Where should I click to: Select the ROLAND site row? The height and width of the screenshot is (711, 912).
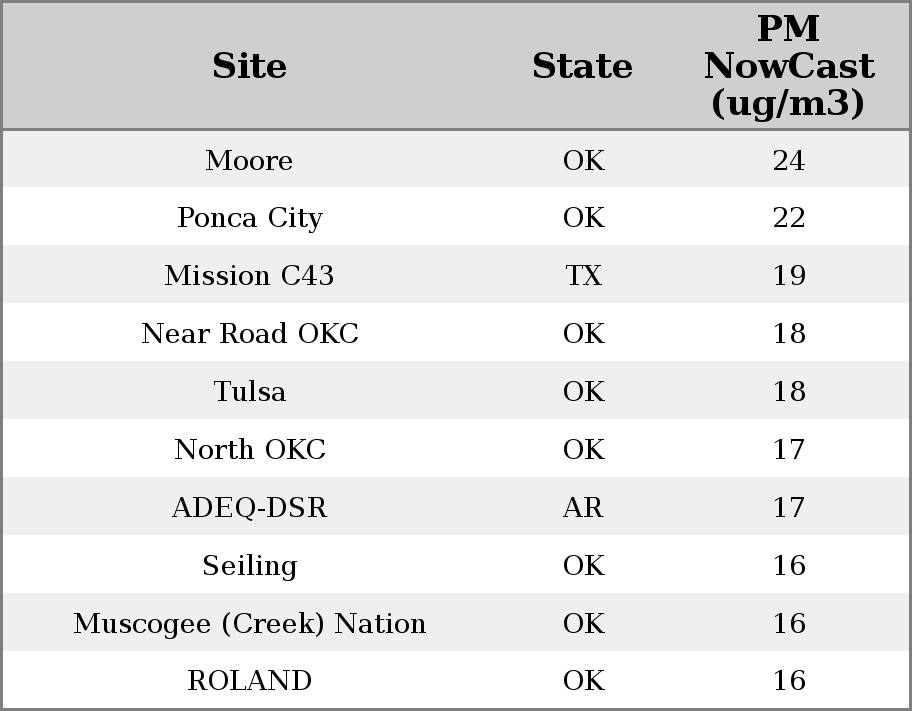click(249, 680)
